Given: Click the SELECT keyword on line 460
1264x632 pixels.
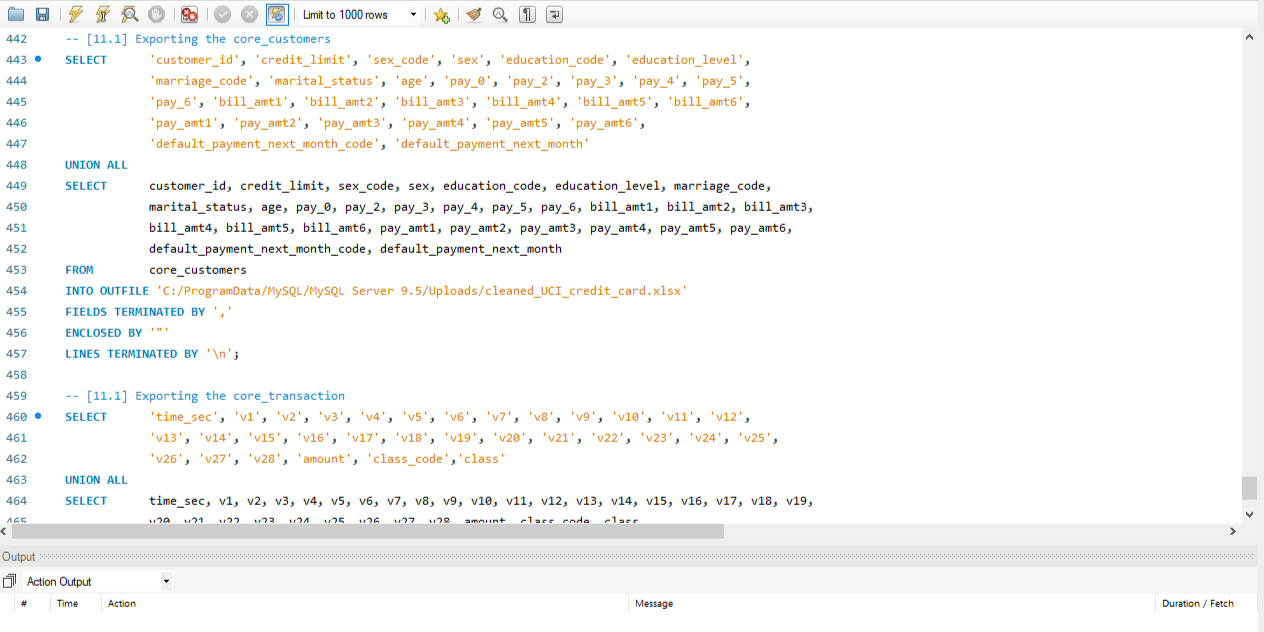Looking at the screenshot, I should pos(86,417).
